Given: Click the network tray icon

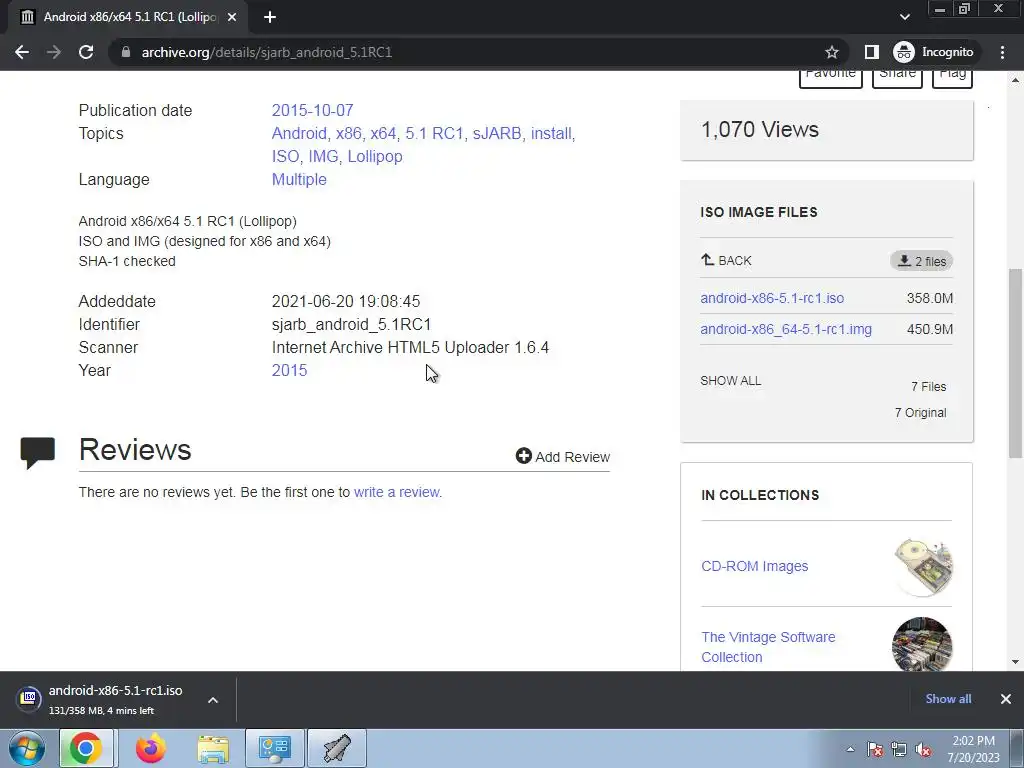Looking at the screenshot, I should [899, 750].
